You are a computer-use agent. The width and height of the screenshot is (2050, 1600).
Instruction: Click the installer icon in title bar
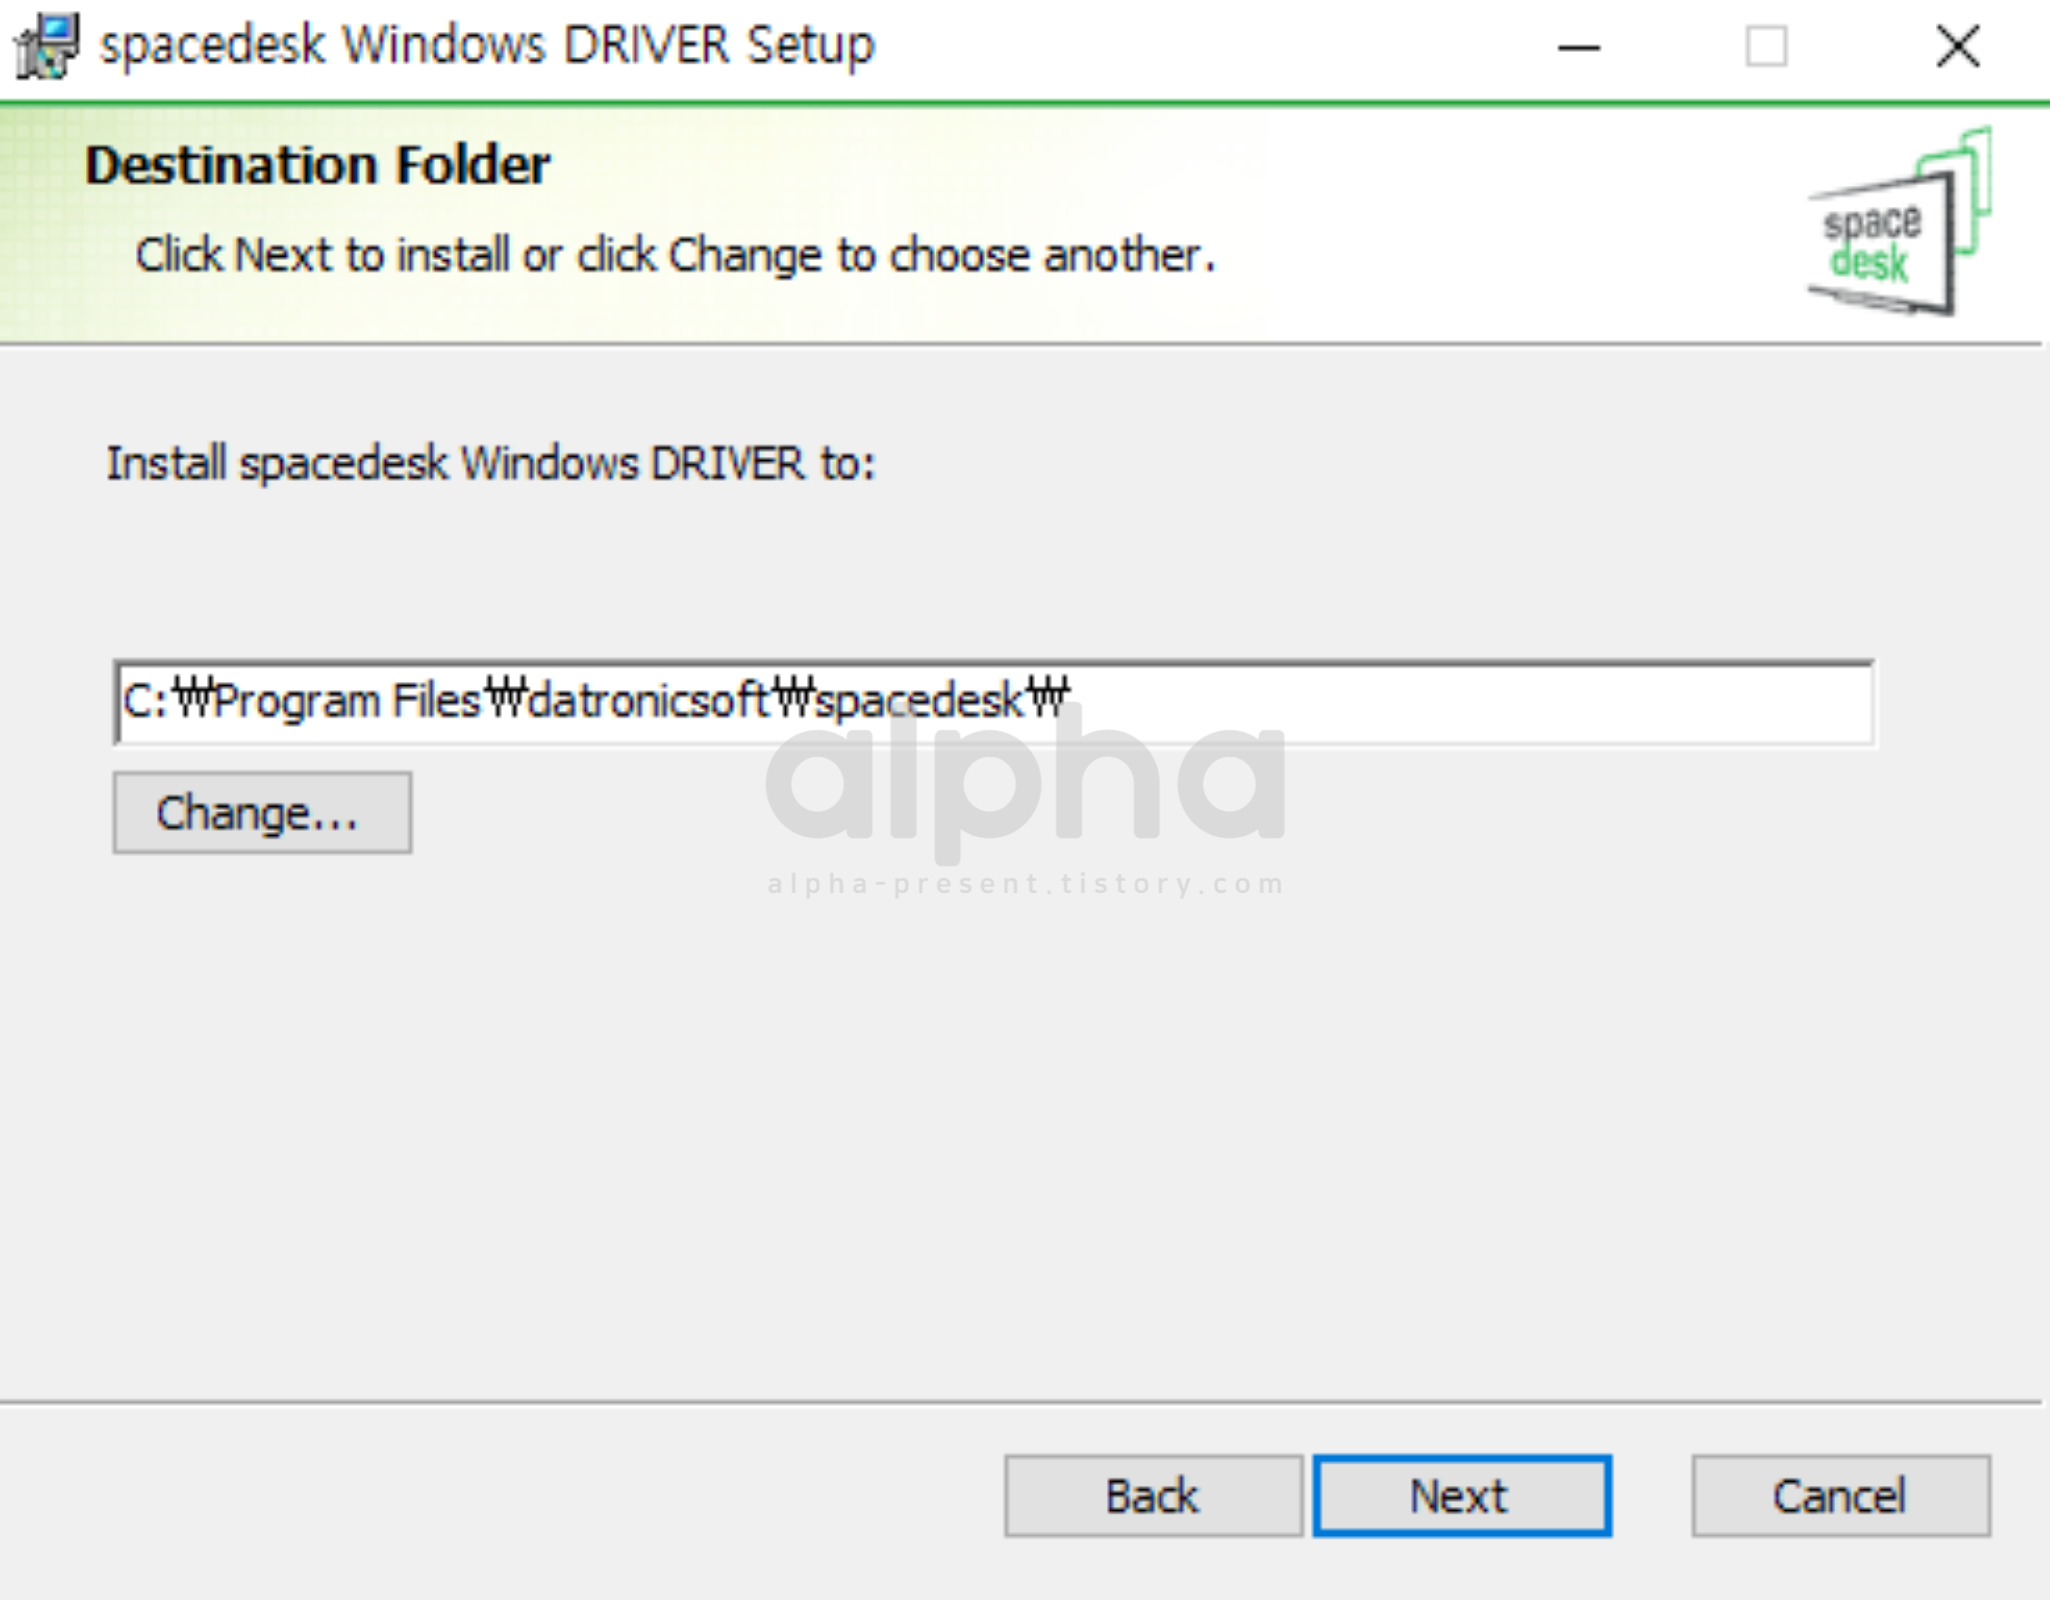click(46, 46)
